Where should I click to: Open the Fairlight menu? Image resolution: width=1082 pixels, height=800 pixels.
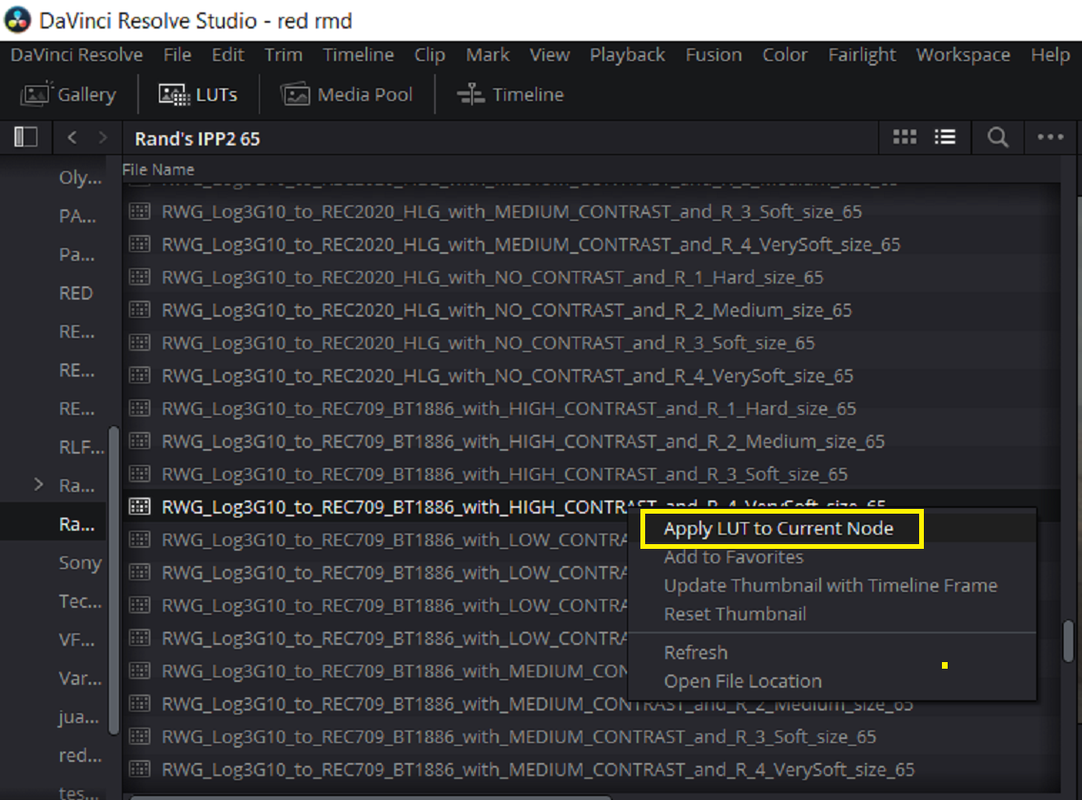(x=862, y=55)
